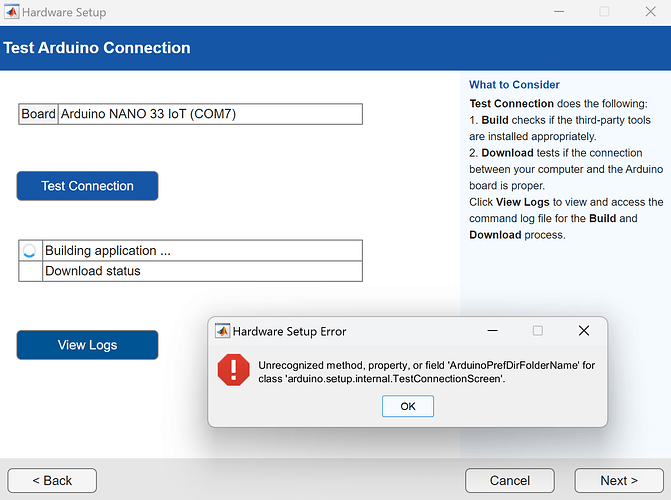The image size is (671, 500).
Task: Close the Hardware Setup Error dialog
Action: click(583, 331)
